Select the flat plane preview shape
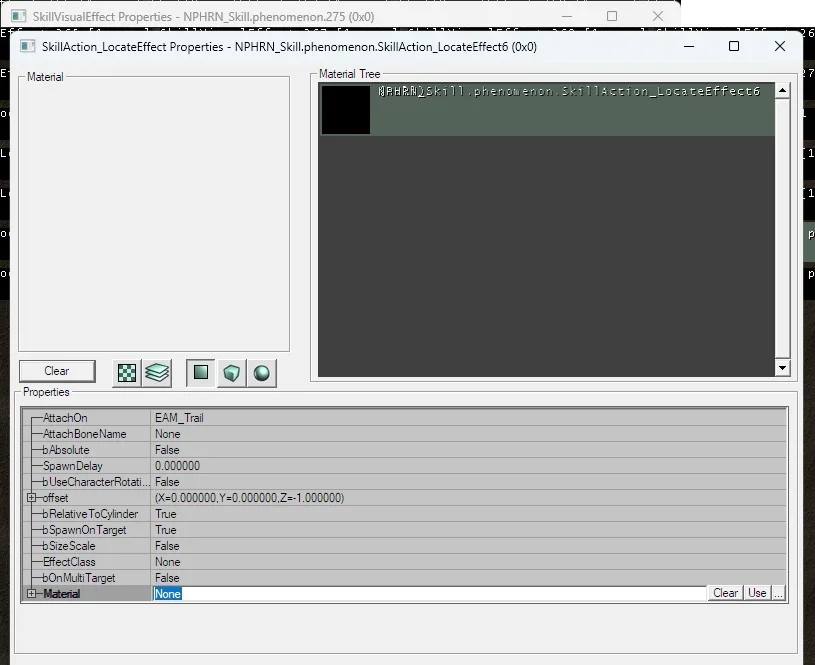Image resolution: width=815 pixels, height=665 pixels. point(201,373)
